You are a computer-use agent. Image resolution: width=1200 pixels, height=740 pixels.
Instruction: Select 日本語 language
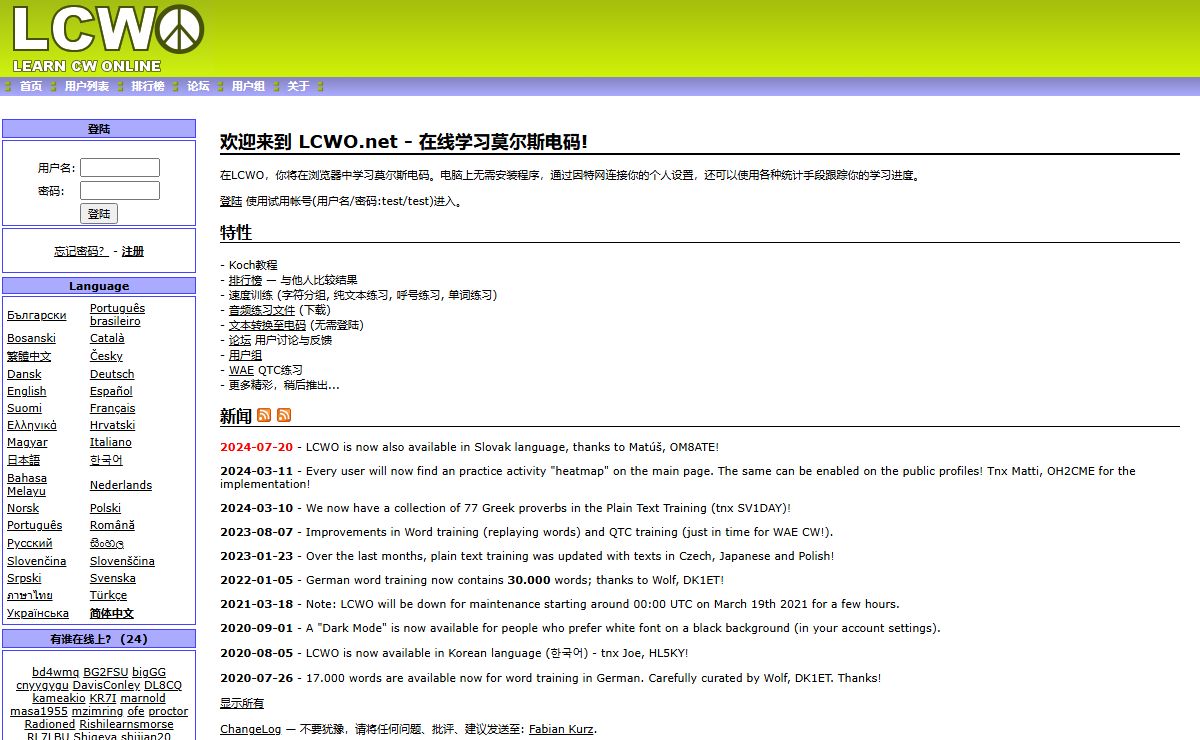(x=23, y=460)
